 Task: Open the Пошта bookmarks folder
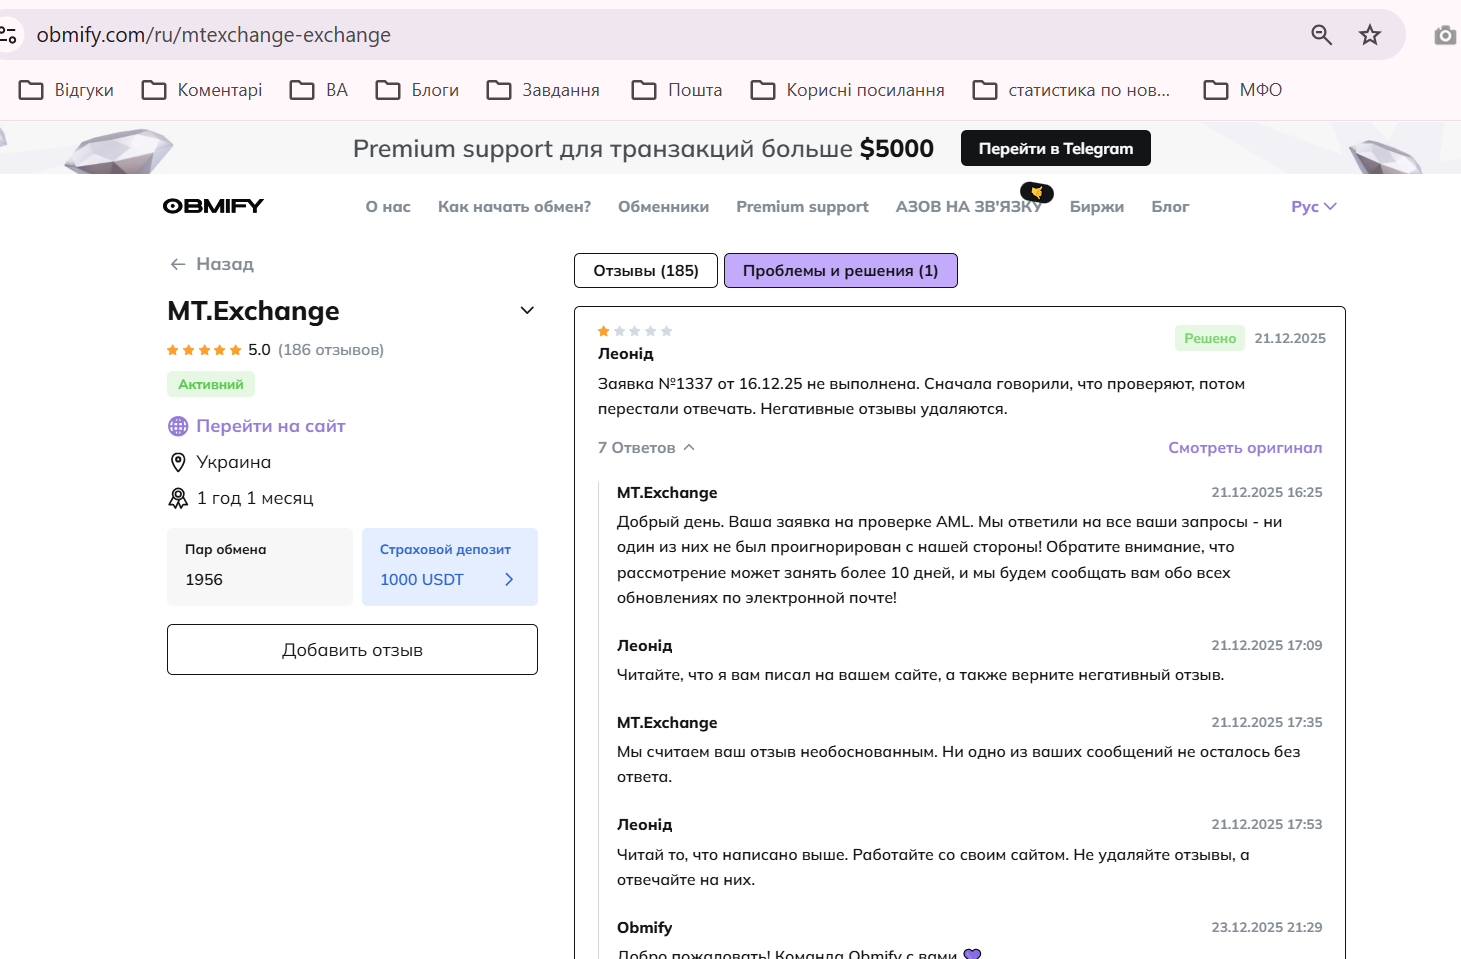tap(677, 90)
